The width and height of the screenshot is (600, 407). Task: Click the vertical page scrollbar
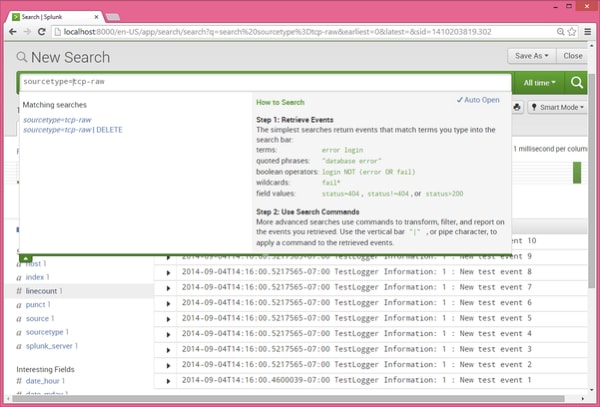click(x=591, y=180)
